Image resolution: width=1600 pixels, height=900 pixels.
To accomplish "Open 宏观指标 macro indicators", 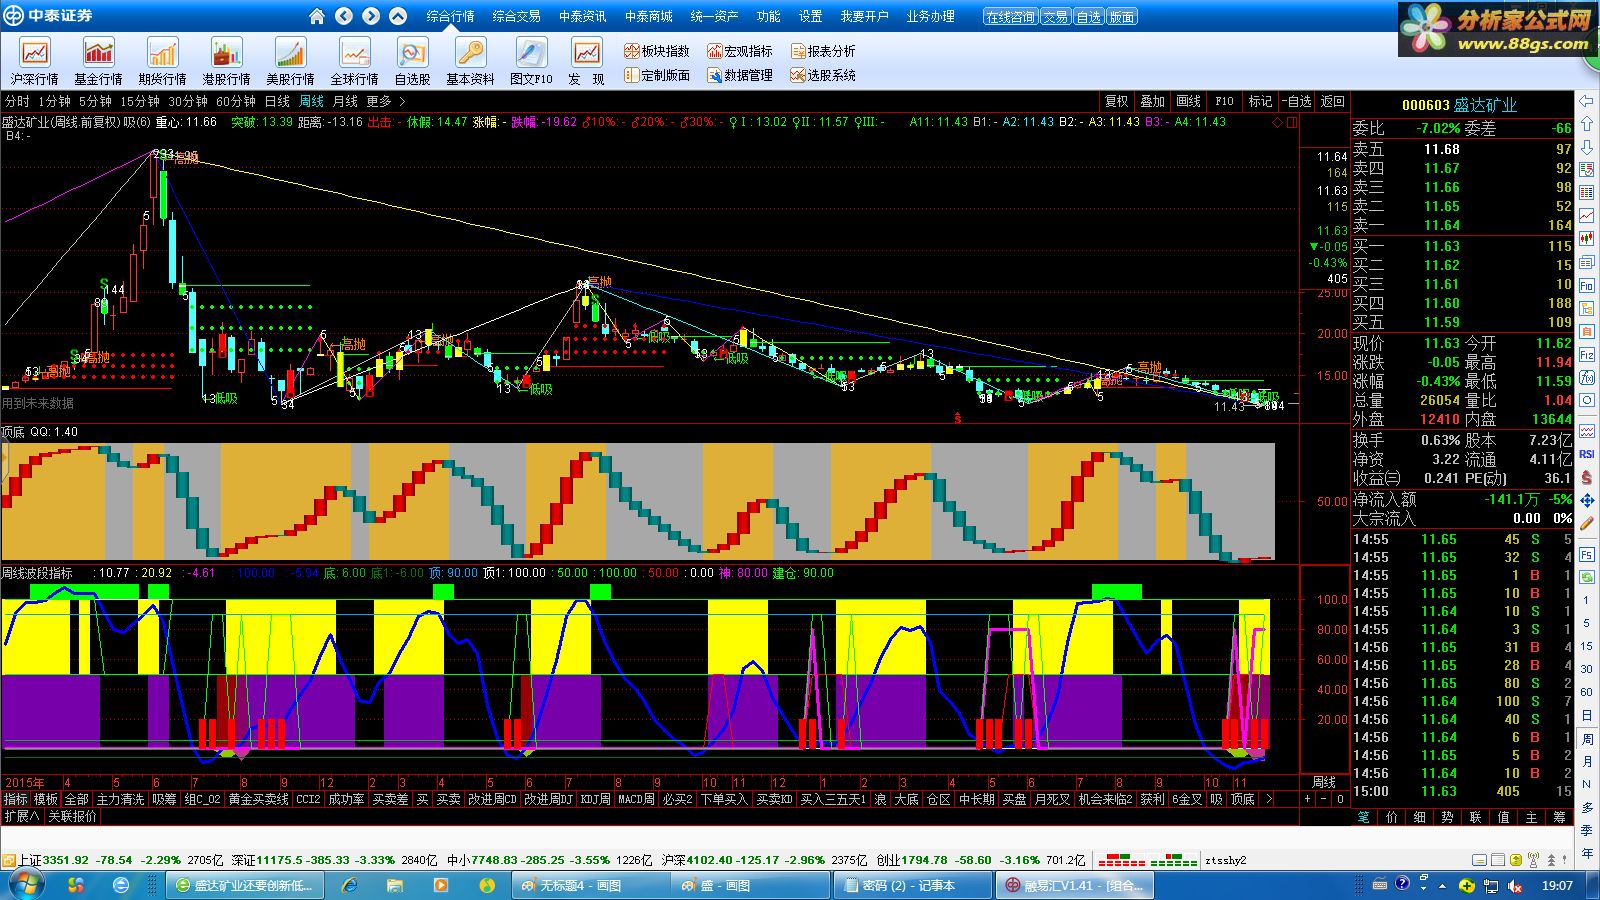I will (740, 51).
